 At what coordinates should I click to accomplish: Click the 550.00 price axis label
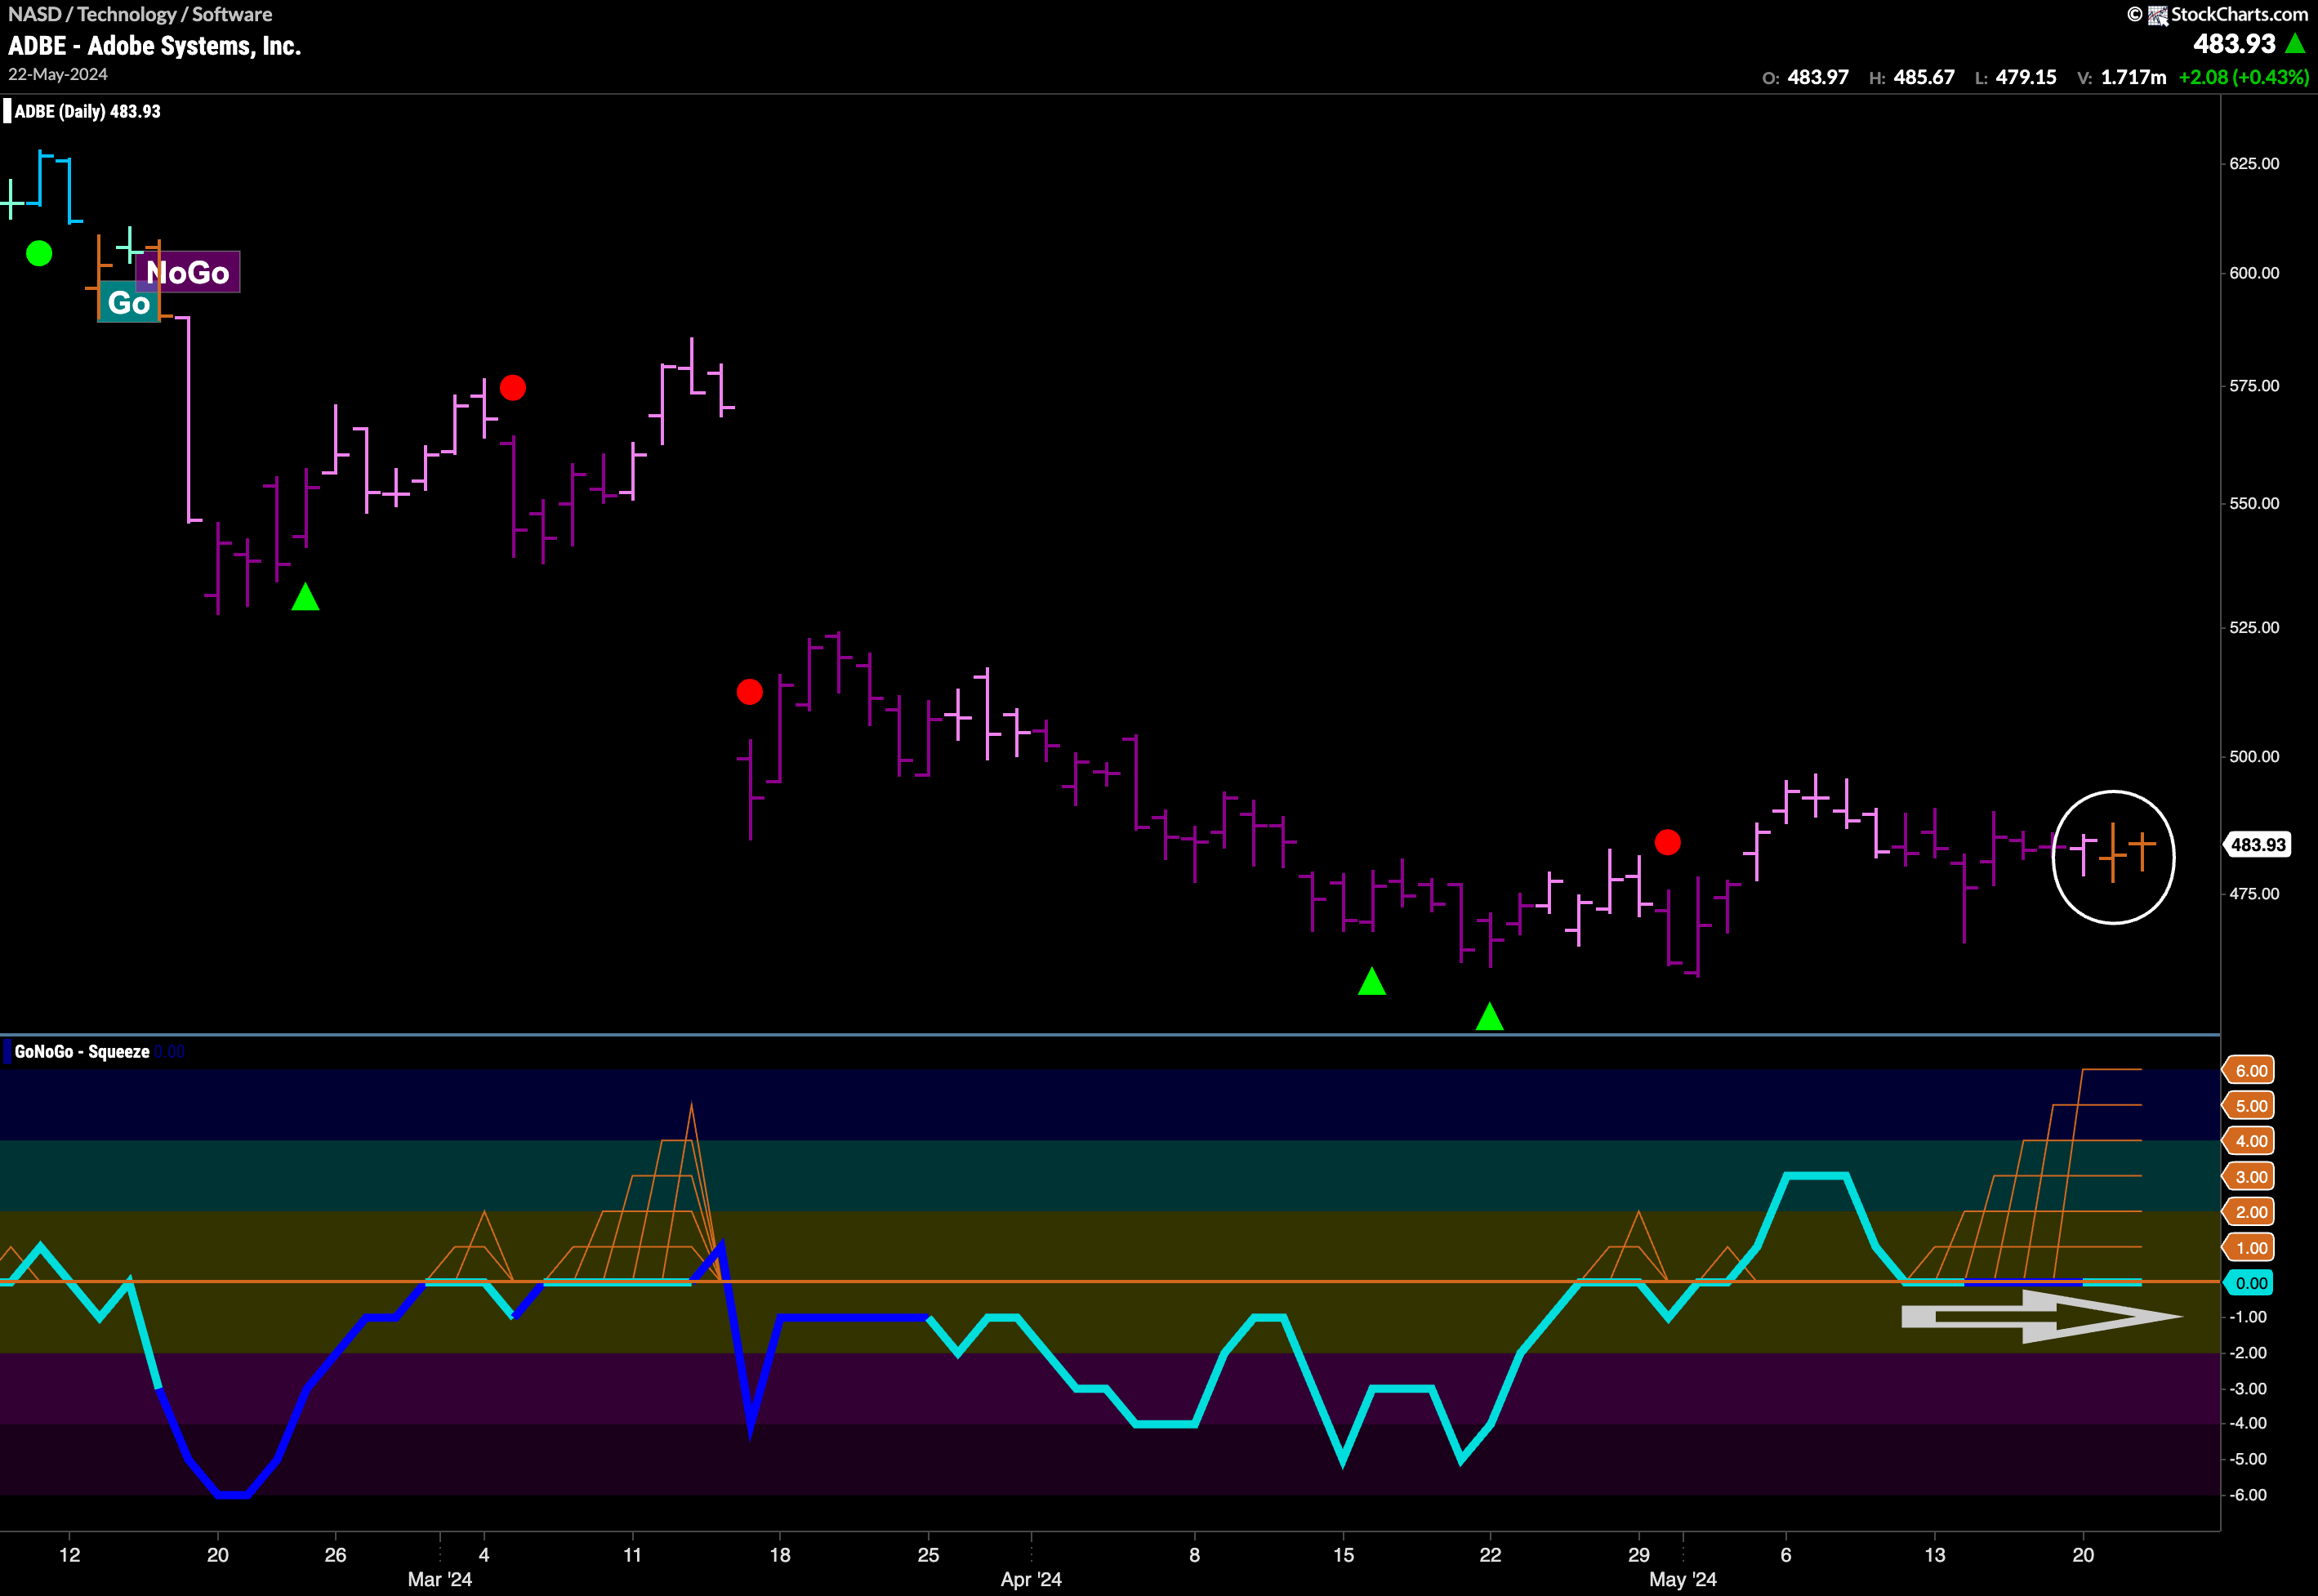point(2254,503)
